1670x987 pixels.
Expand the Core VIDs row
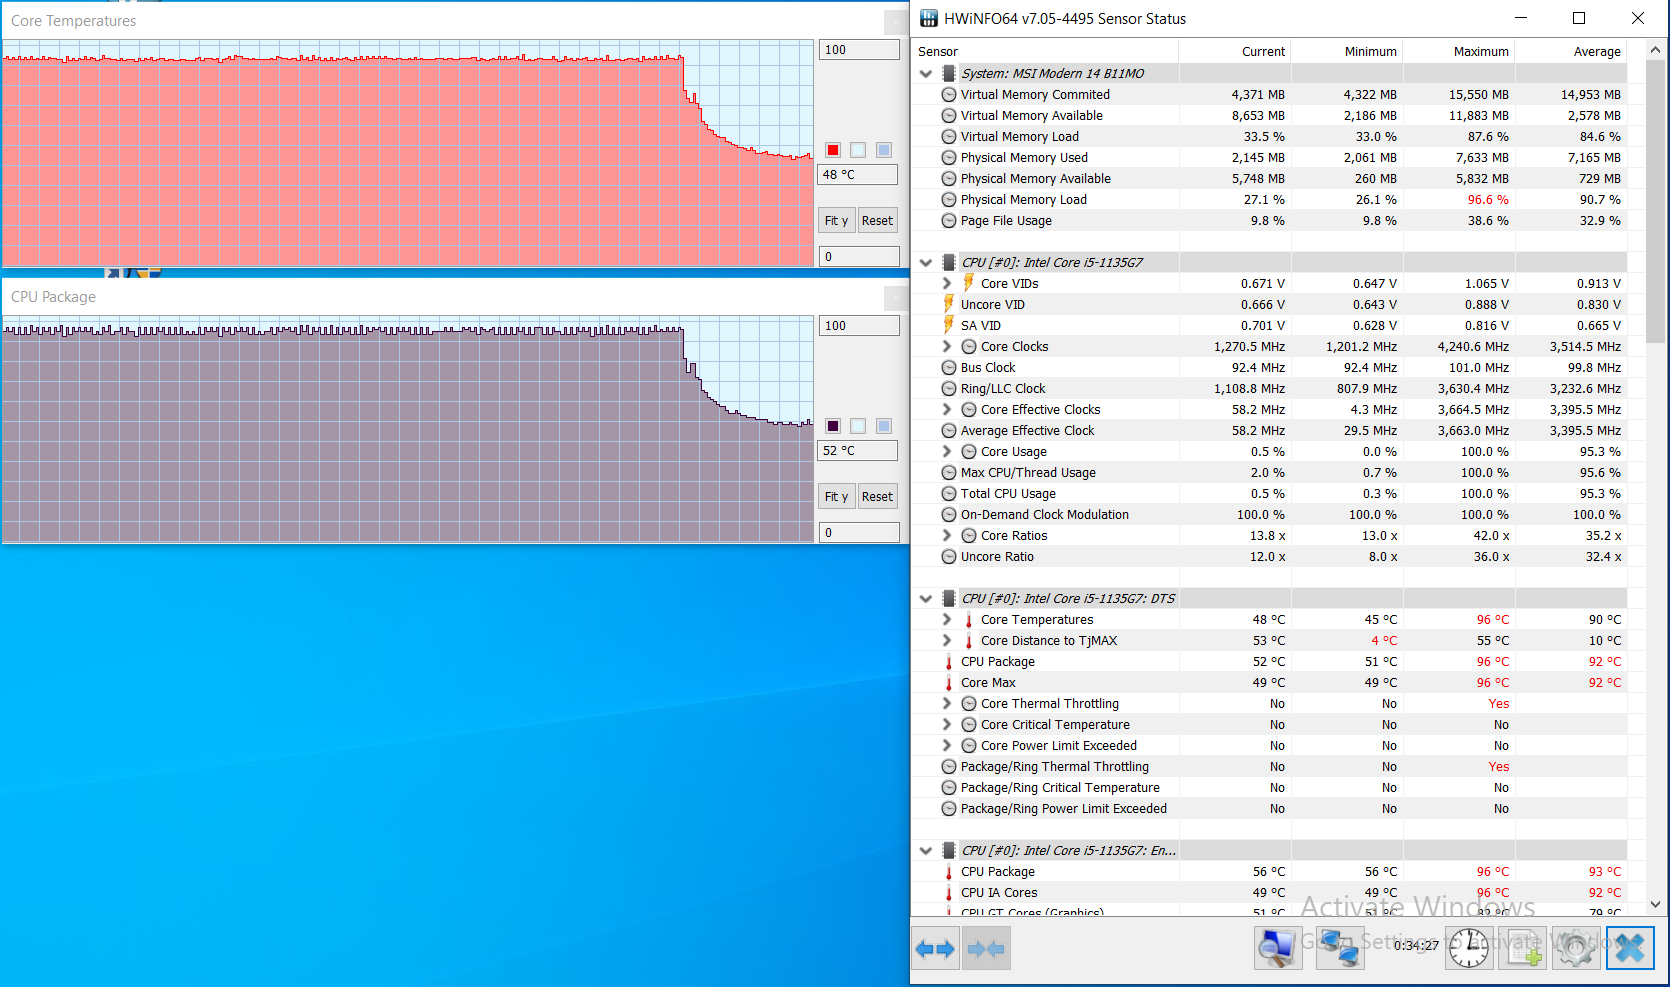pyautogui.click(x=947, y=283)
